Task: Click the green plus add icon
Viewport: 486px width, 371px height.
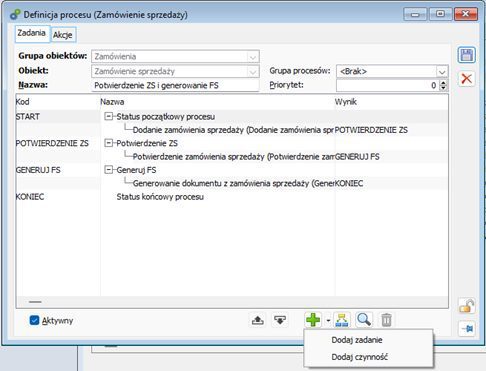Action: (x=313, y=320)
